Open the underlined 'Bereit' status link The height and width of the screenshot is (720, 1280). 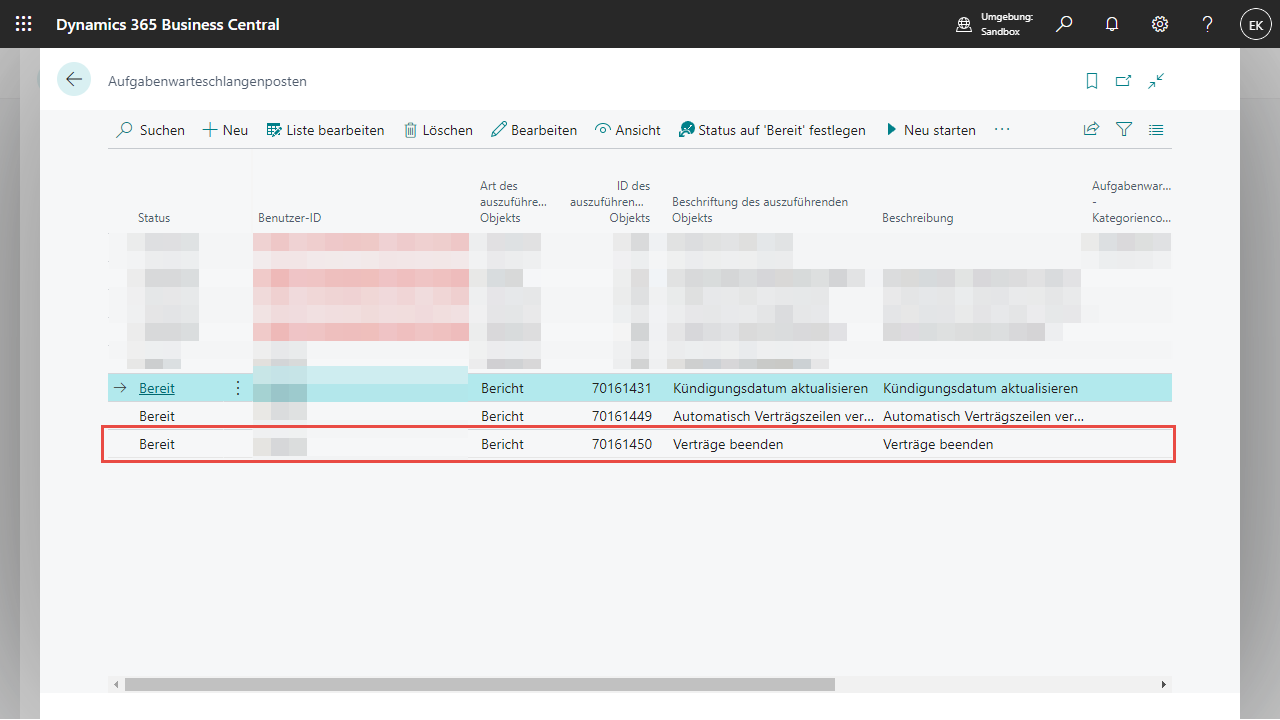(x=156, y=388)
